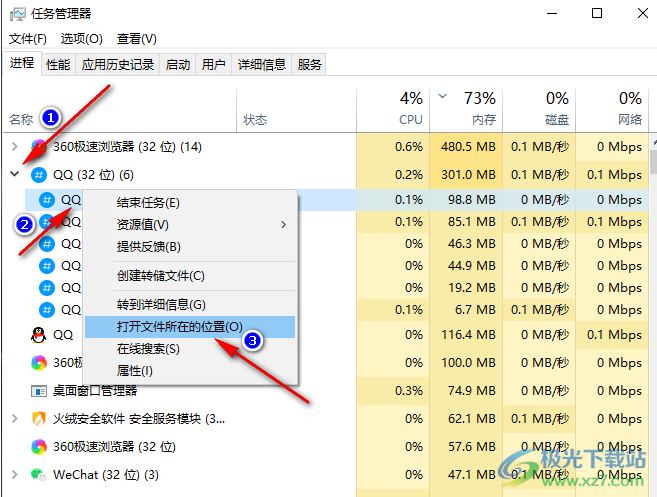Switch to the 性能 tab
This screenshot has width=657, height=497.
pos(58,65)
